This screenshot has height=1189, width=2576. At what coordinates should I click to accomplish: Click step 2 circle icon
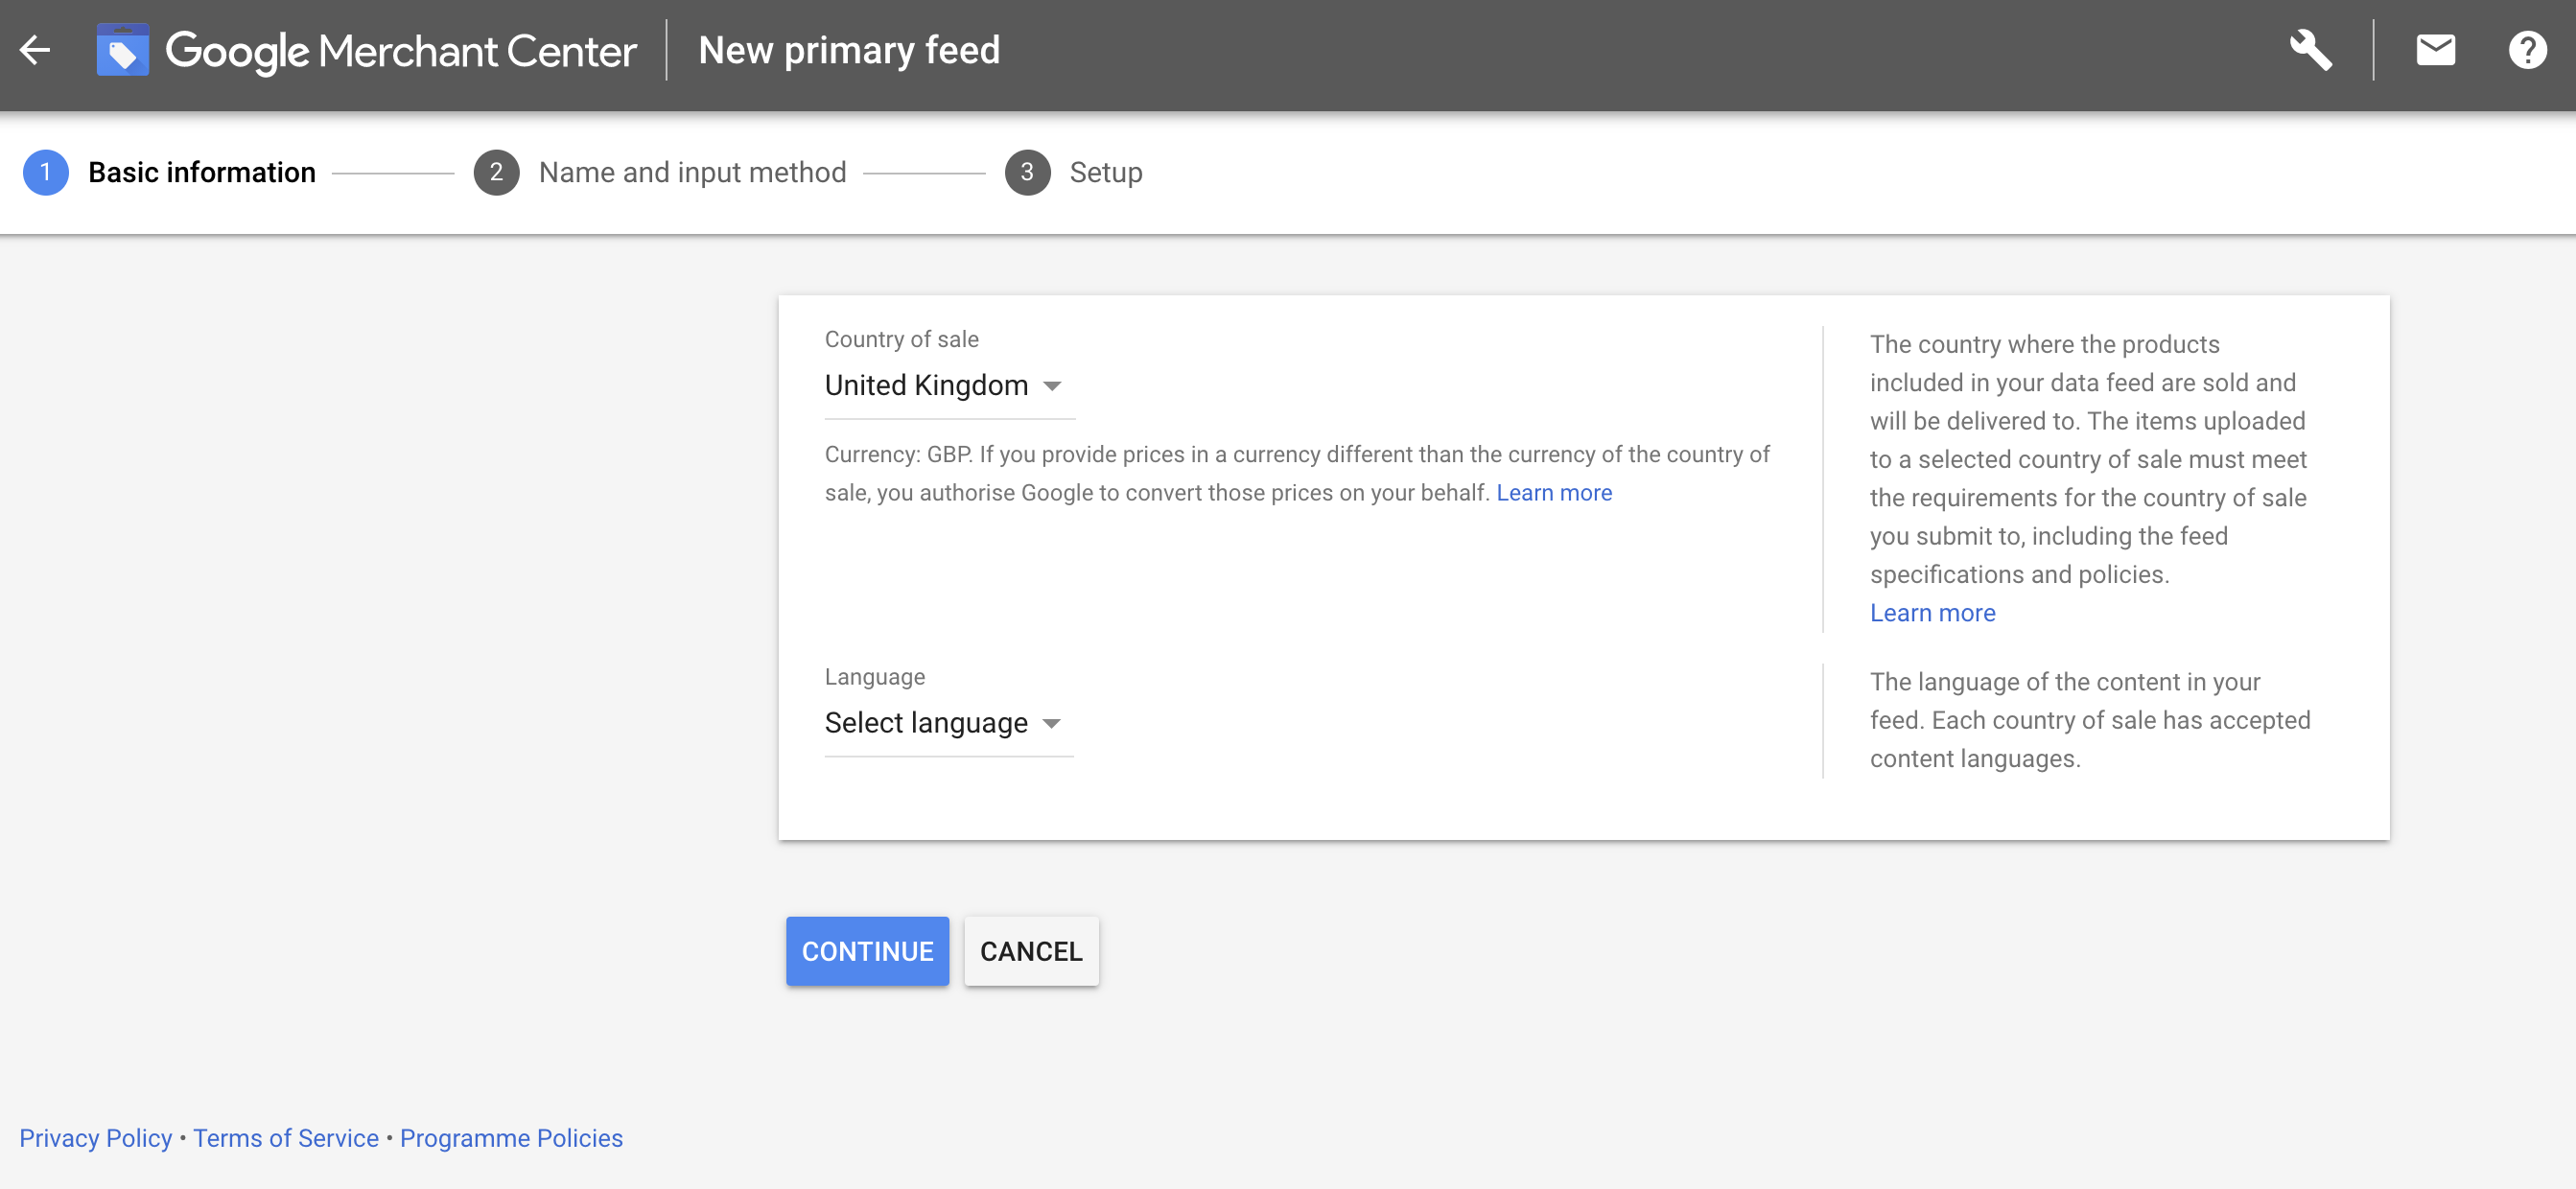(x=496, y=172)
